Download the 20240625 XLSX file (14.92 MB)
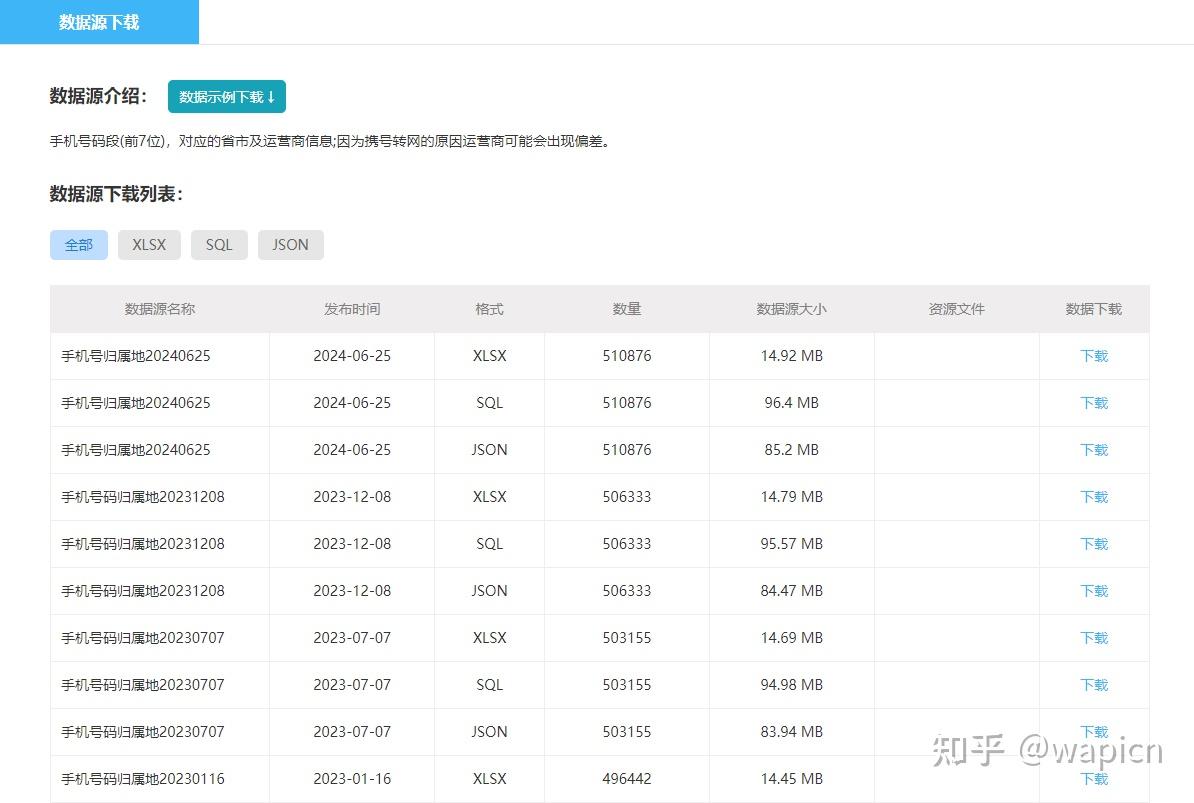The image size is (1194, 803). (x=1094, y=356)
